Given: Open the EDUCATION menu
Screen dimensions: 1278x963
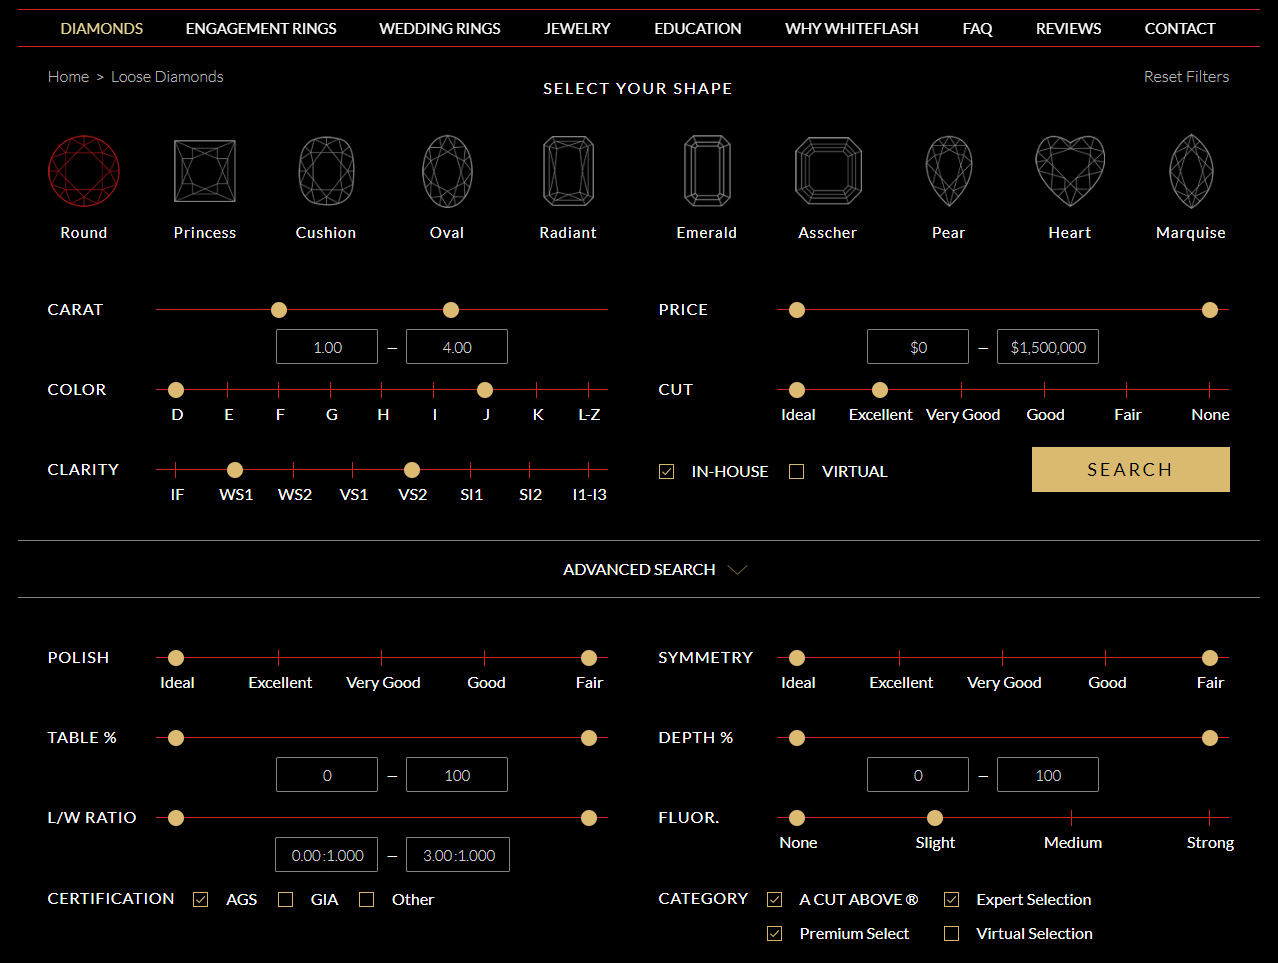Looking at the screenshot, I should coord(697,28).
